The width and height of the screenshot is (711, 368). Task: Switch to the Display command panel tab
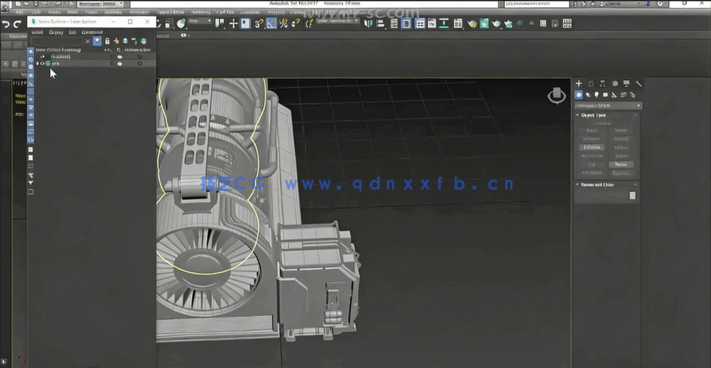pos(626,84)
